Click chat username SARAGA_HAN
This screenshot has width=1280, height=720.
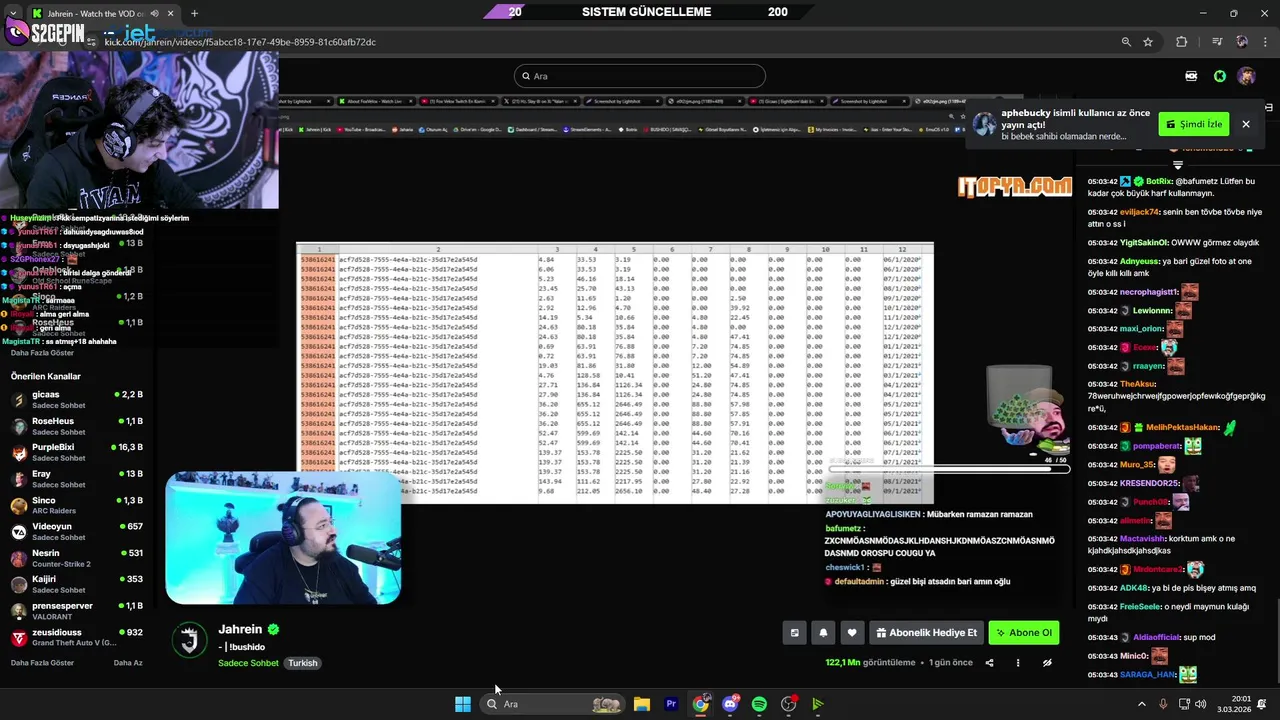pyautogui.click(x=1148, y=674)
